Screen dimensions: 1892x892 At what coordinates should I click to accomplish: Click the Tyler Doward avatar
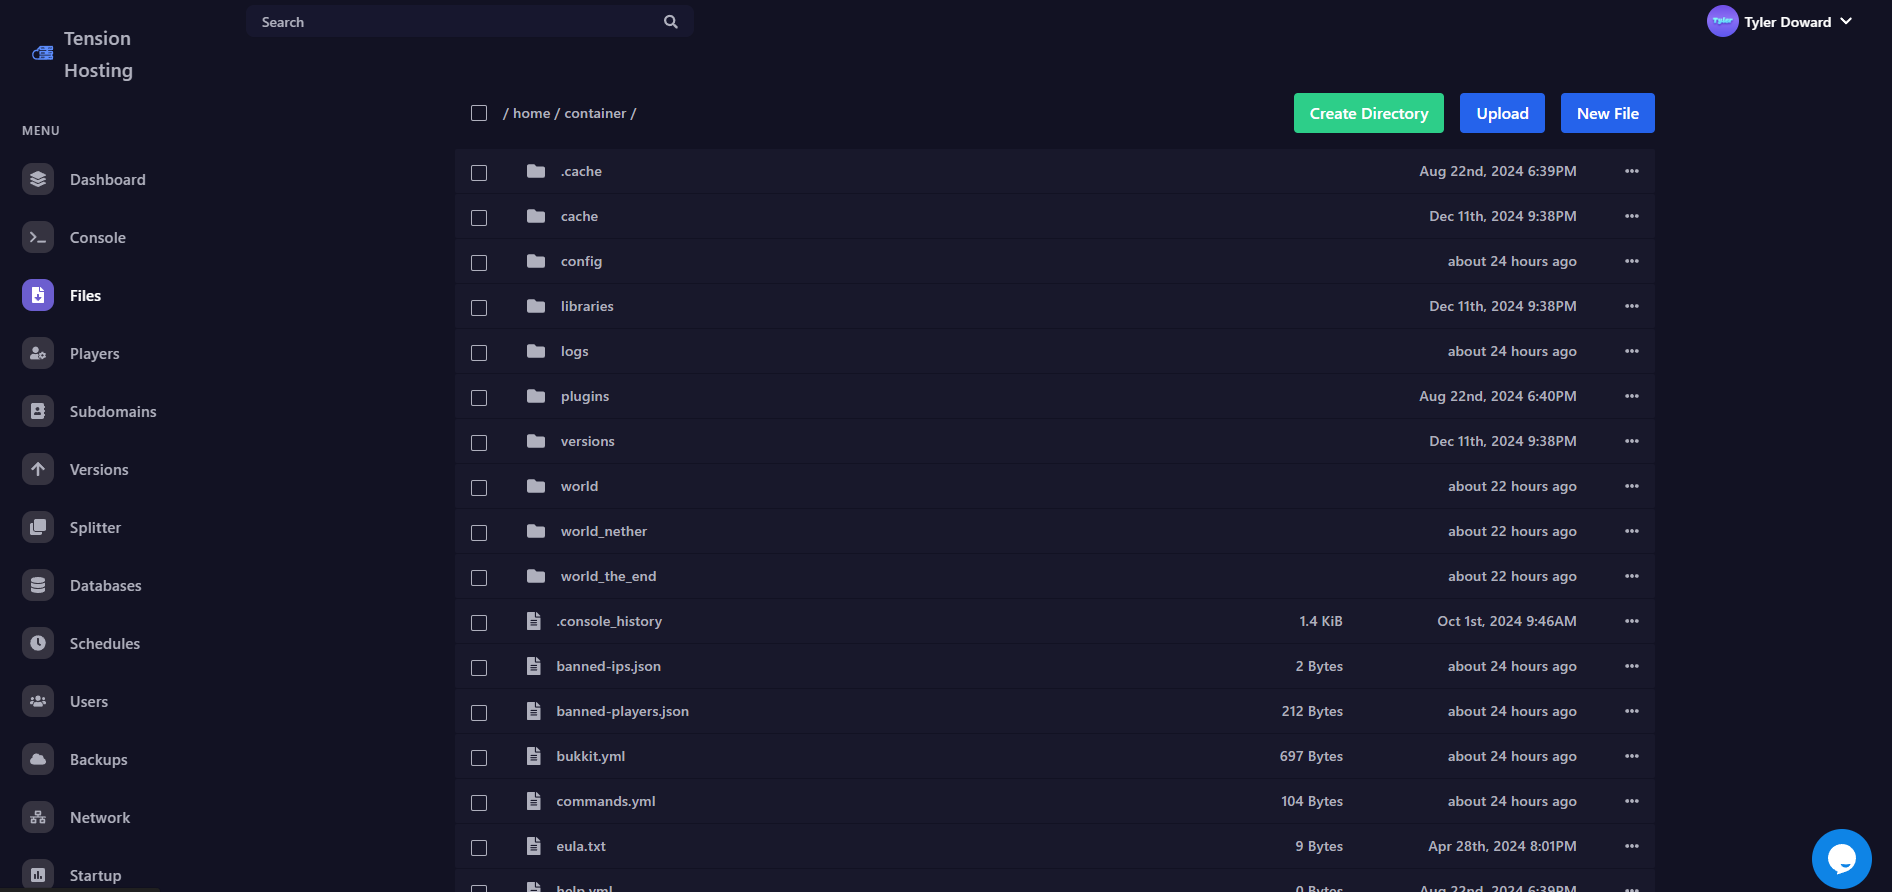tap(1722, 21)
